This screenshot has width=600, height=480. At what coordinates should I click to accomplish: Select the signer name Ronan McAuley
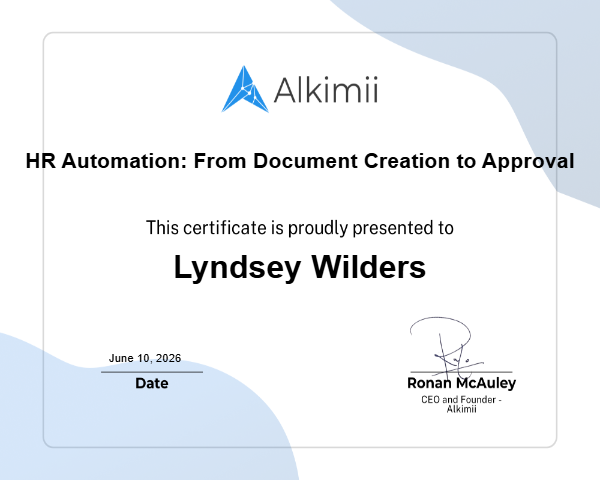(461, 383)
